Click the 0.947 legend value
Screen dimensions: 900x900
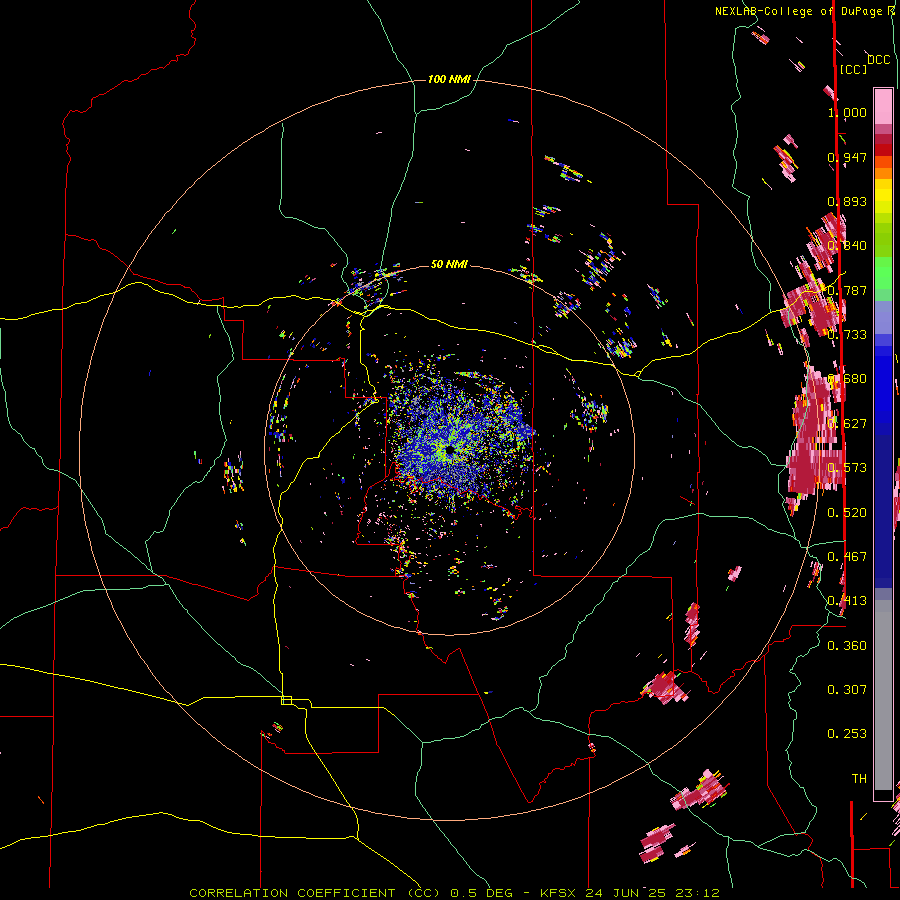point(847,157)
